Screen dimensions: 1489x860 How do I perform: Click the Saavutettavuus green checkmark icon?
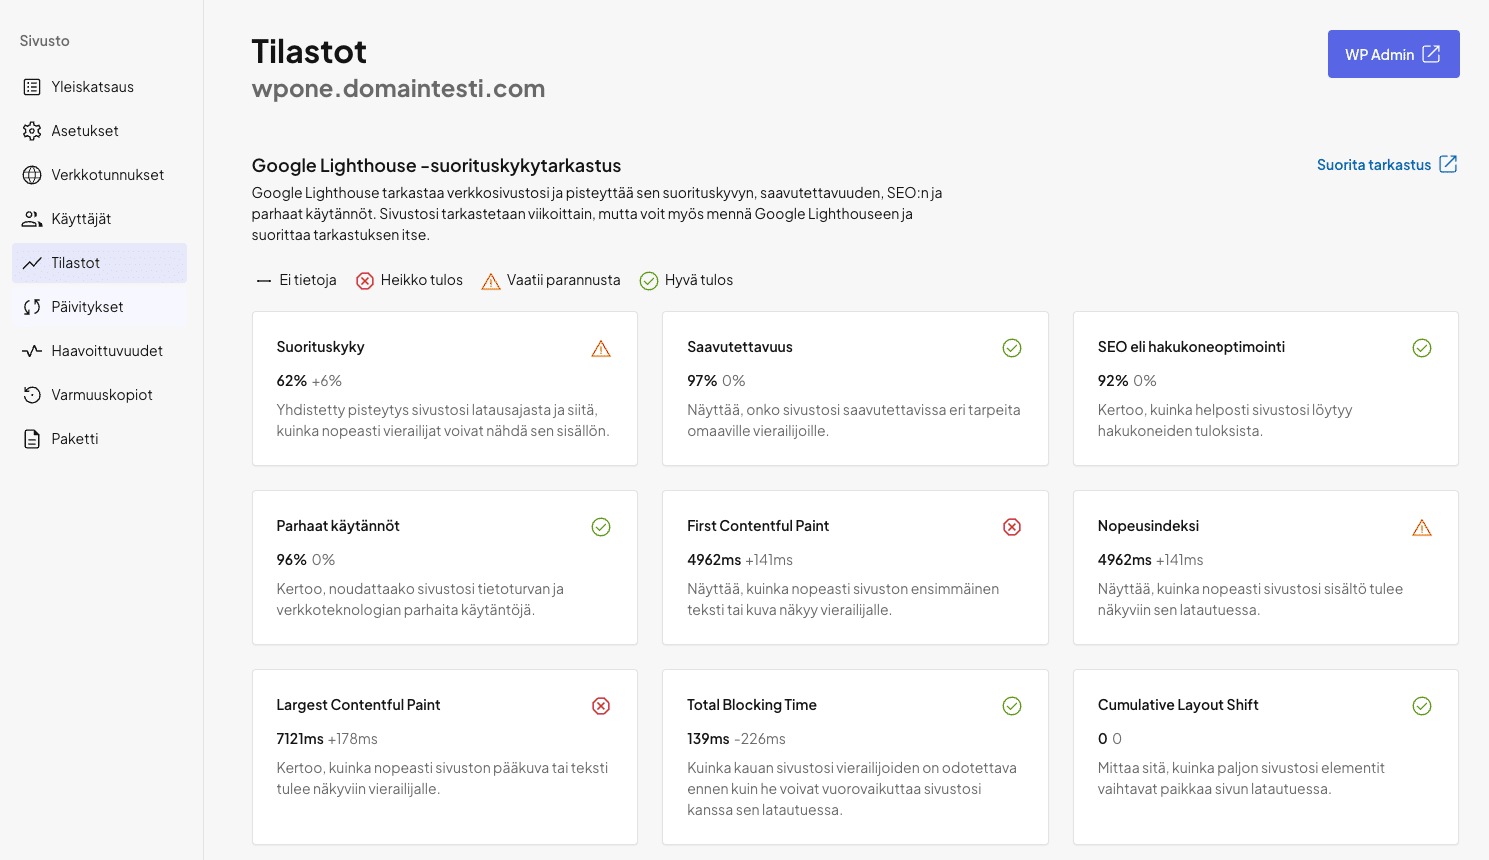[1012, 348]
